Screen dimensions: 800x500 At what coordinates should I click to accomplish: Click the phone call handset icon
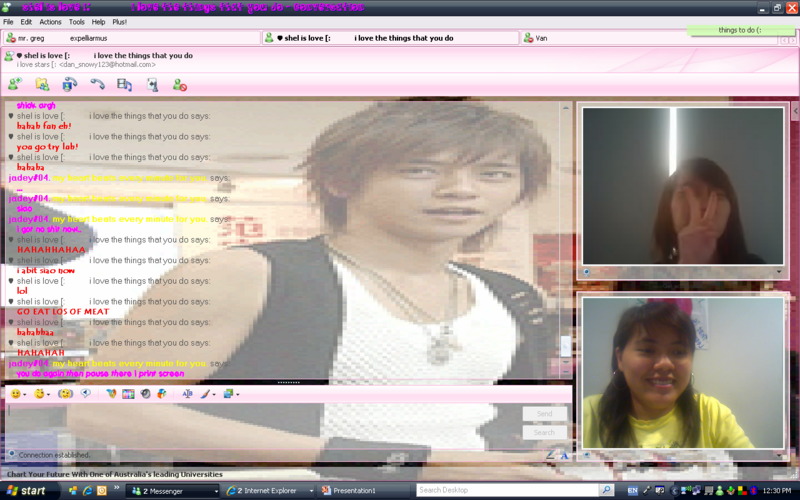click(97, 85)
